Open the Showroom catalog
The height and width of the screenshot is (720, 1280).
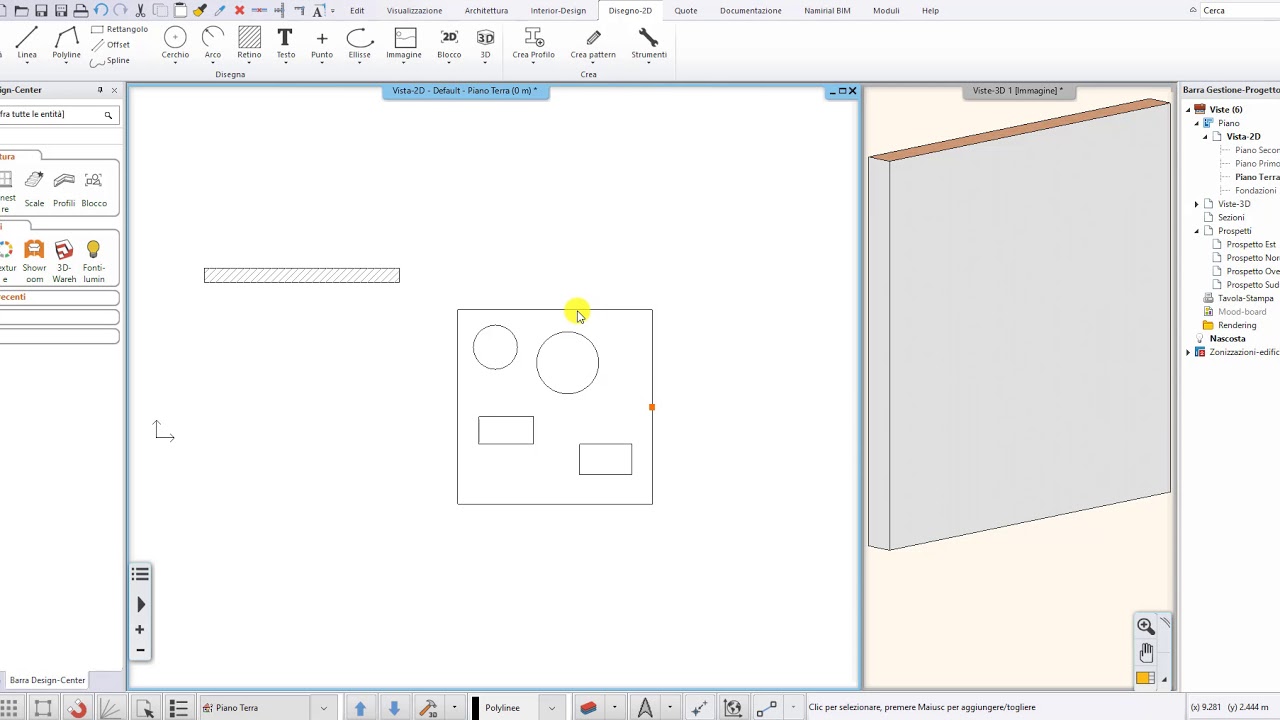(34, 261)
